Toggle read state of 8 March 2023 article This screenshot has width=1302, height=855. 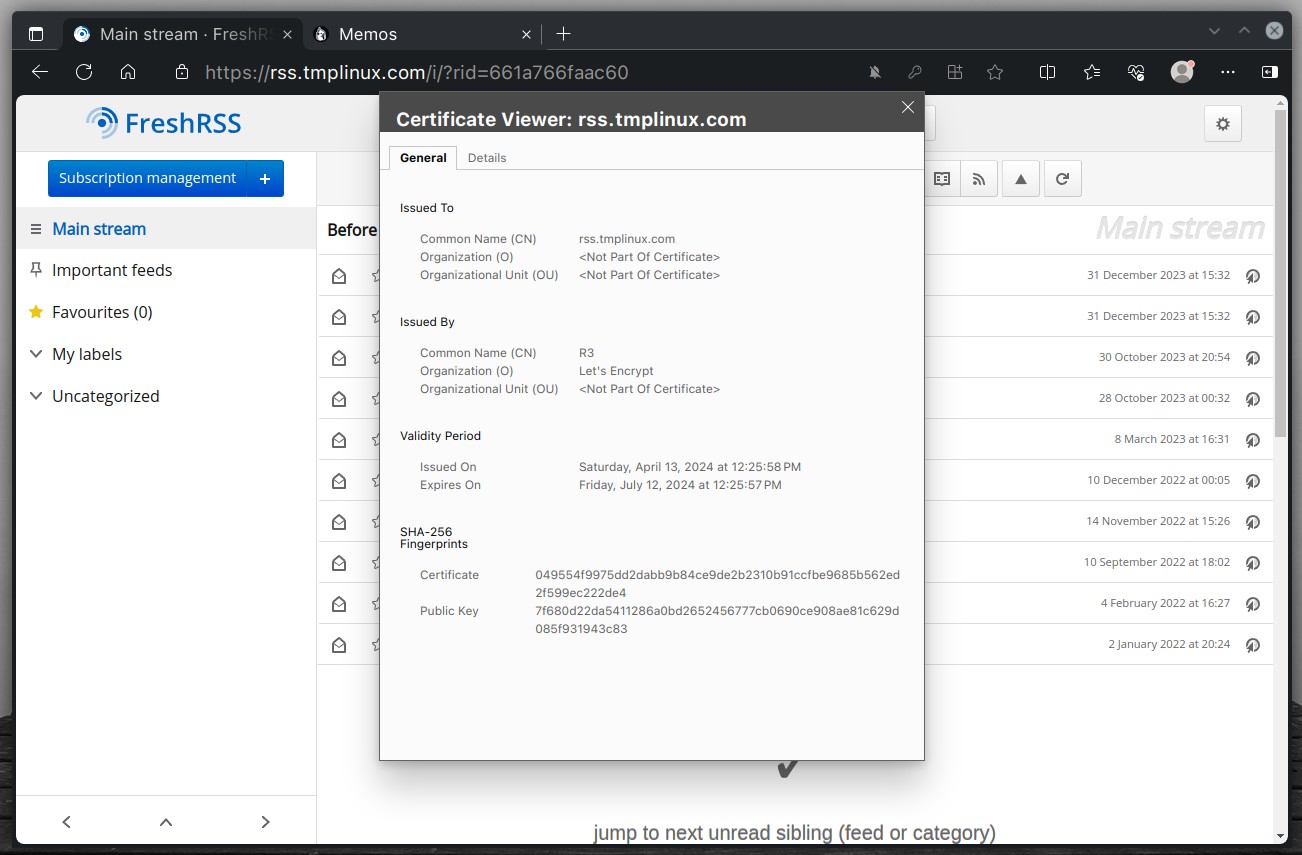pyautogui.click(x=339, y=440)
